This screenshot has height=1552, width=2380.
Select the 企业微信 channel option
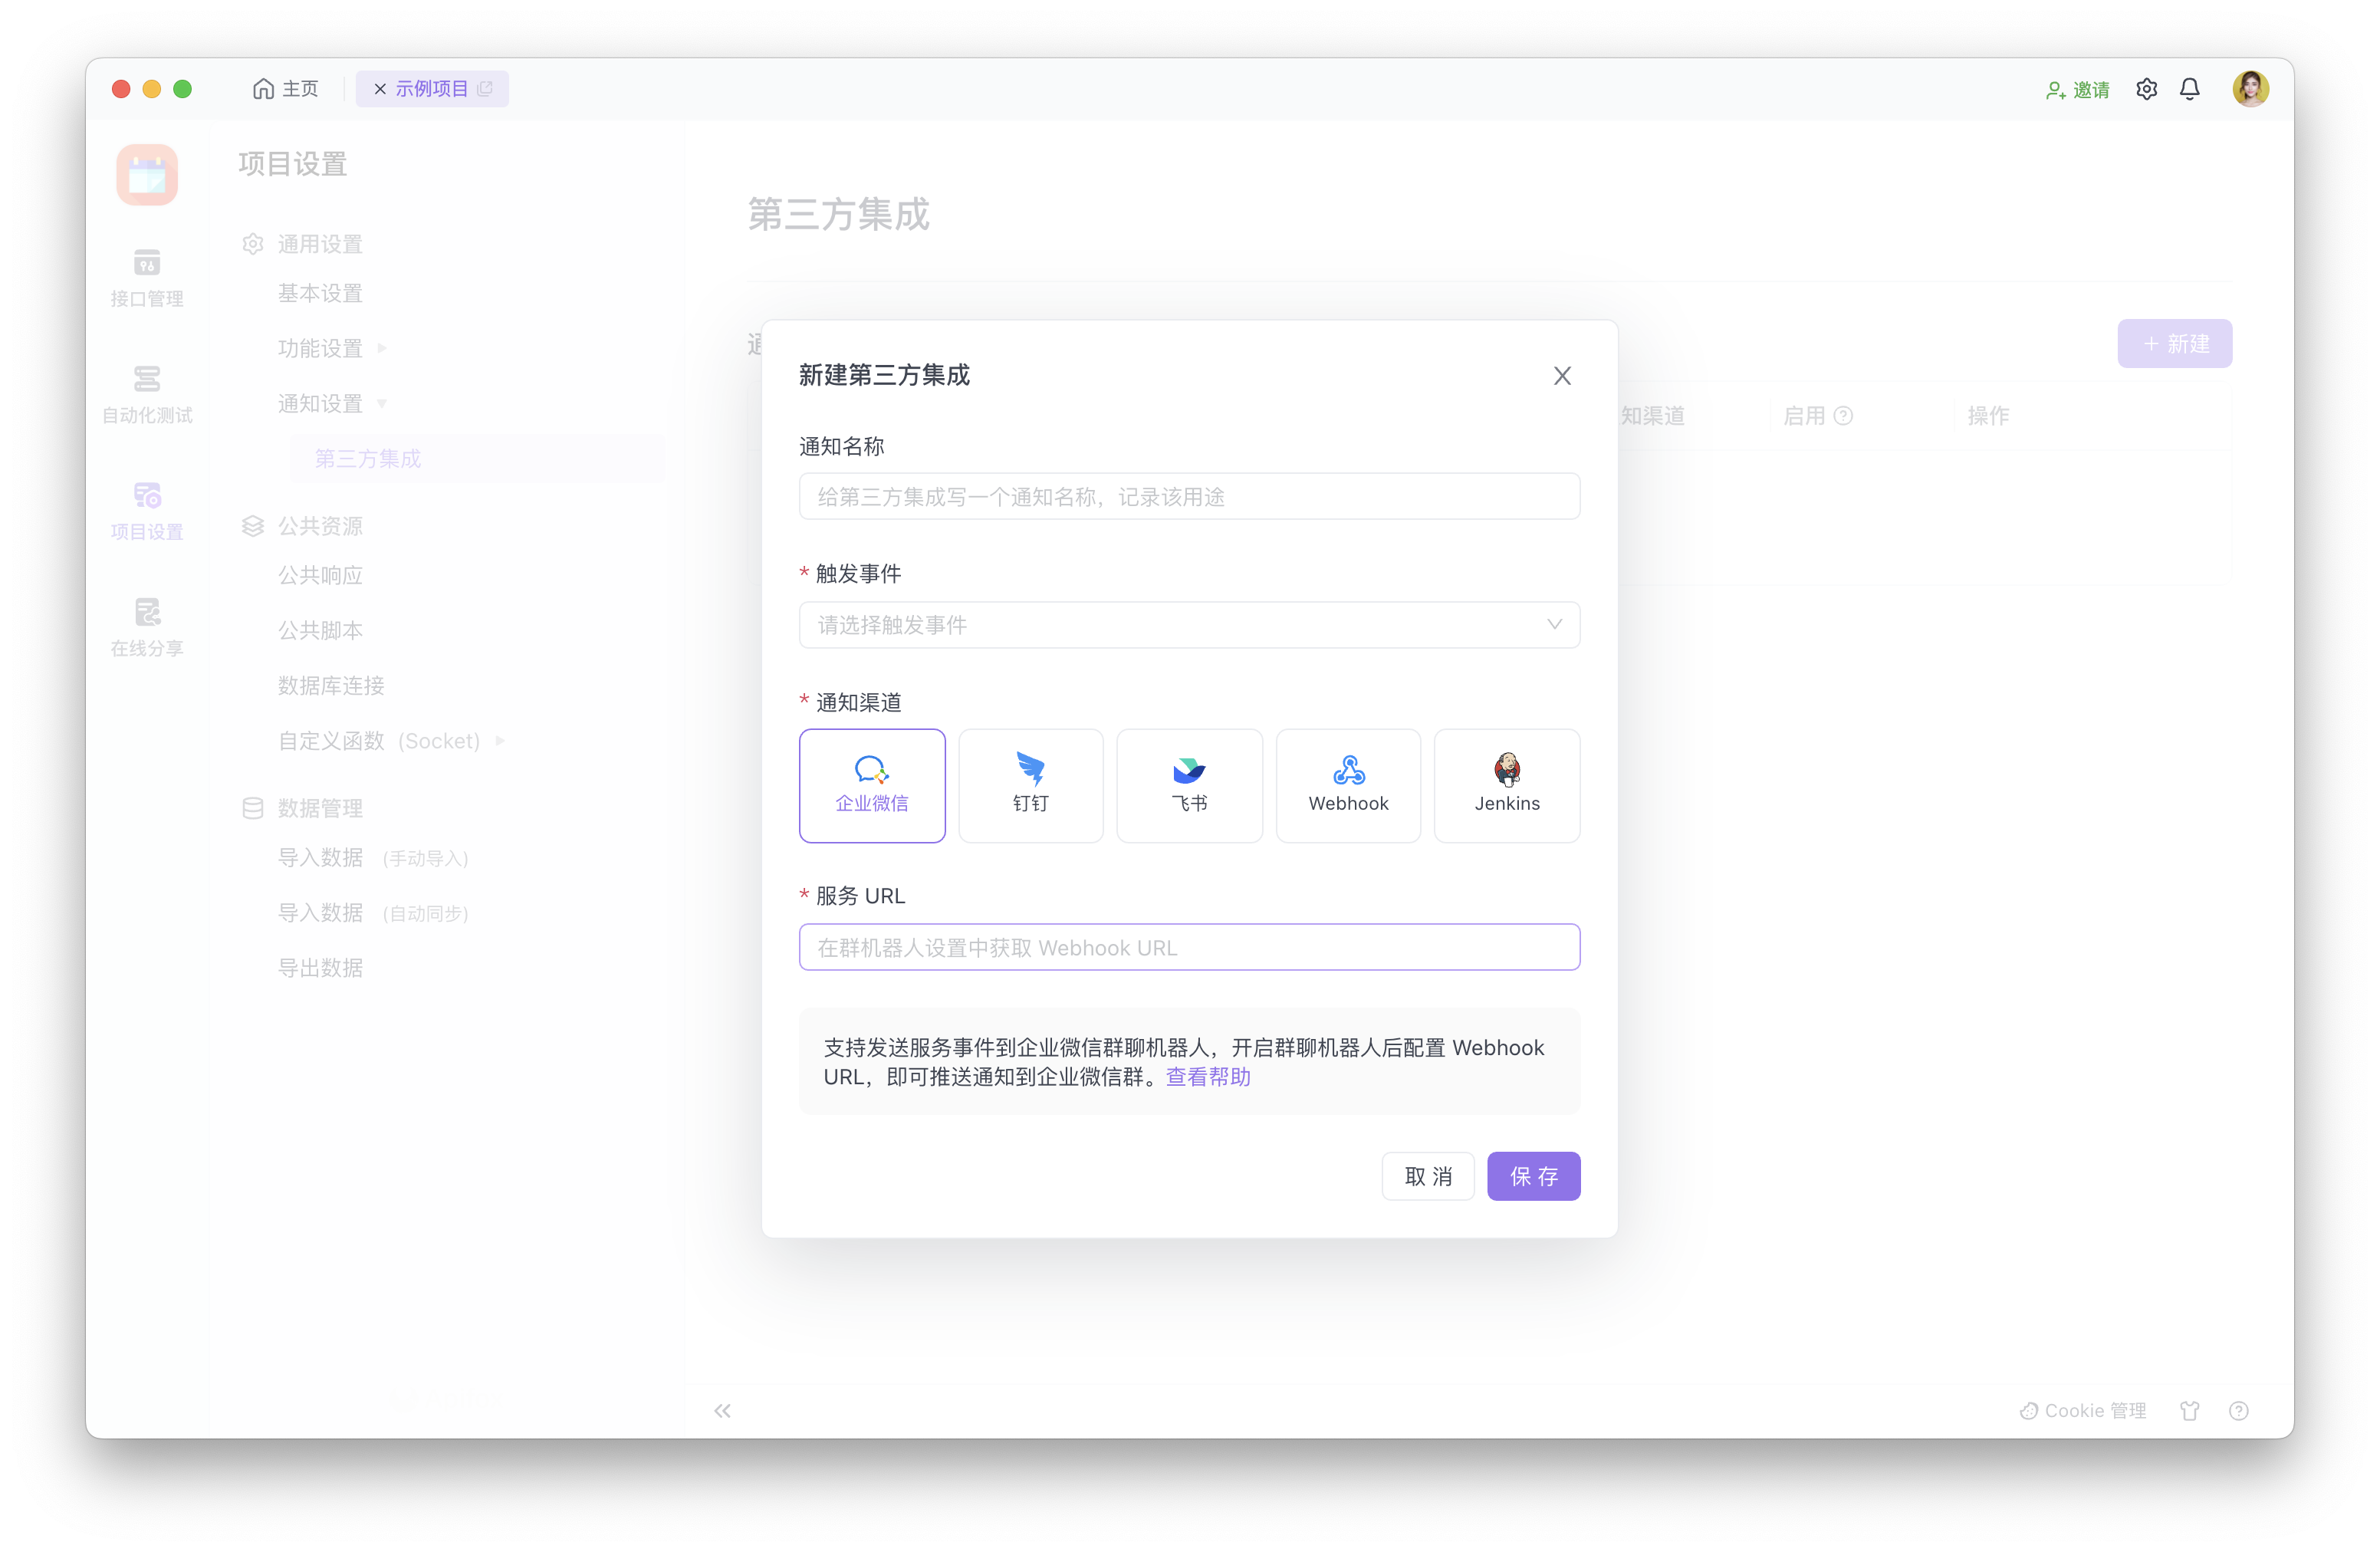871,785
